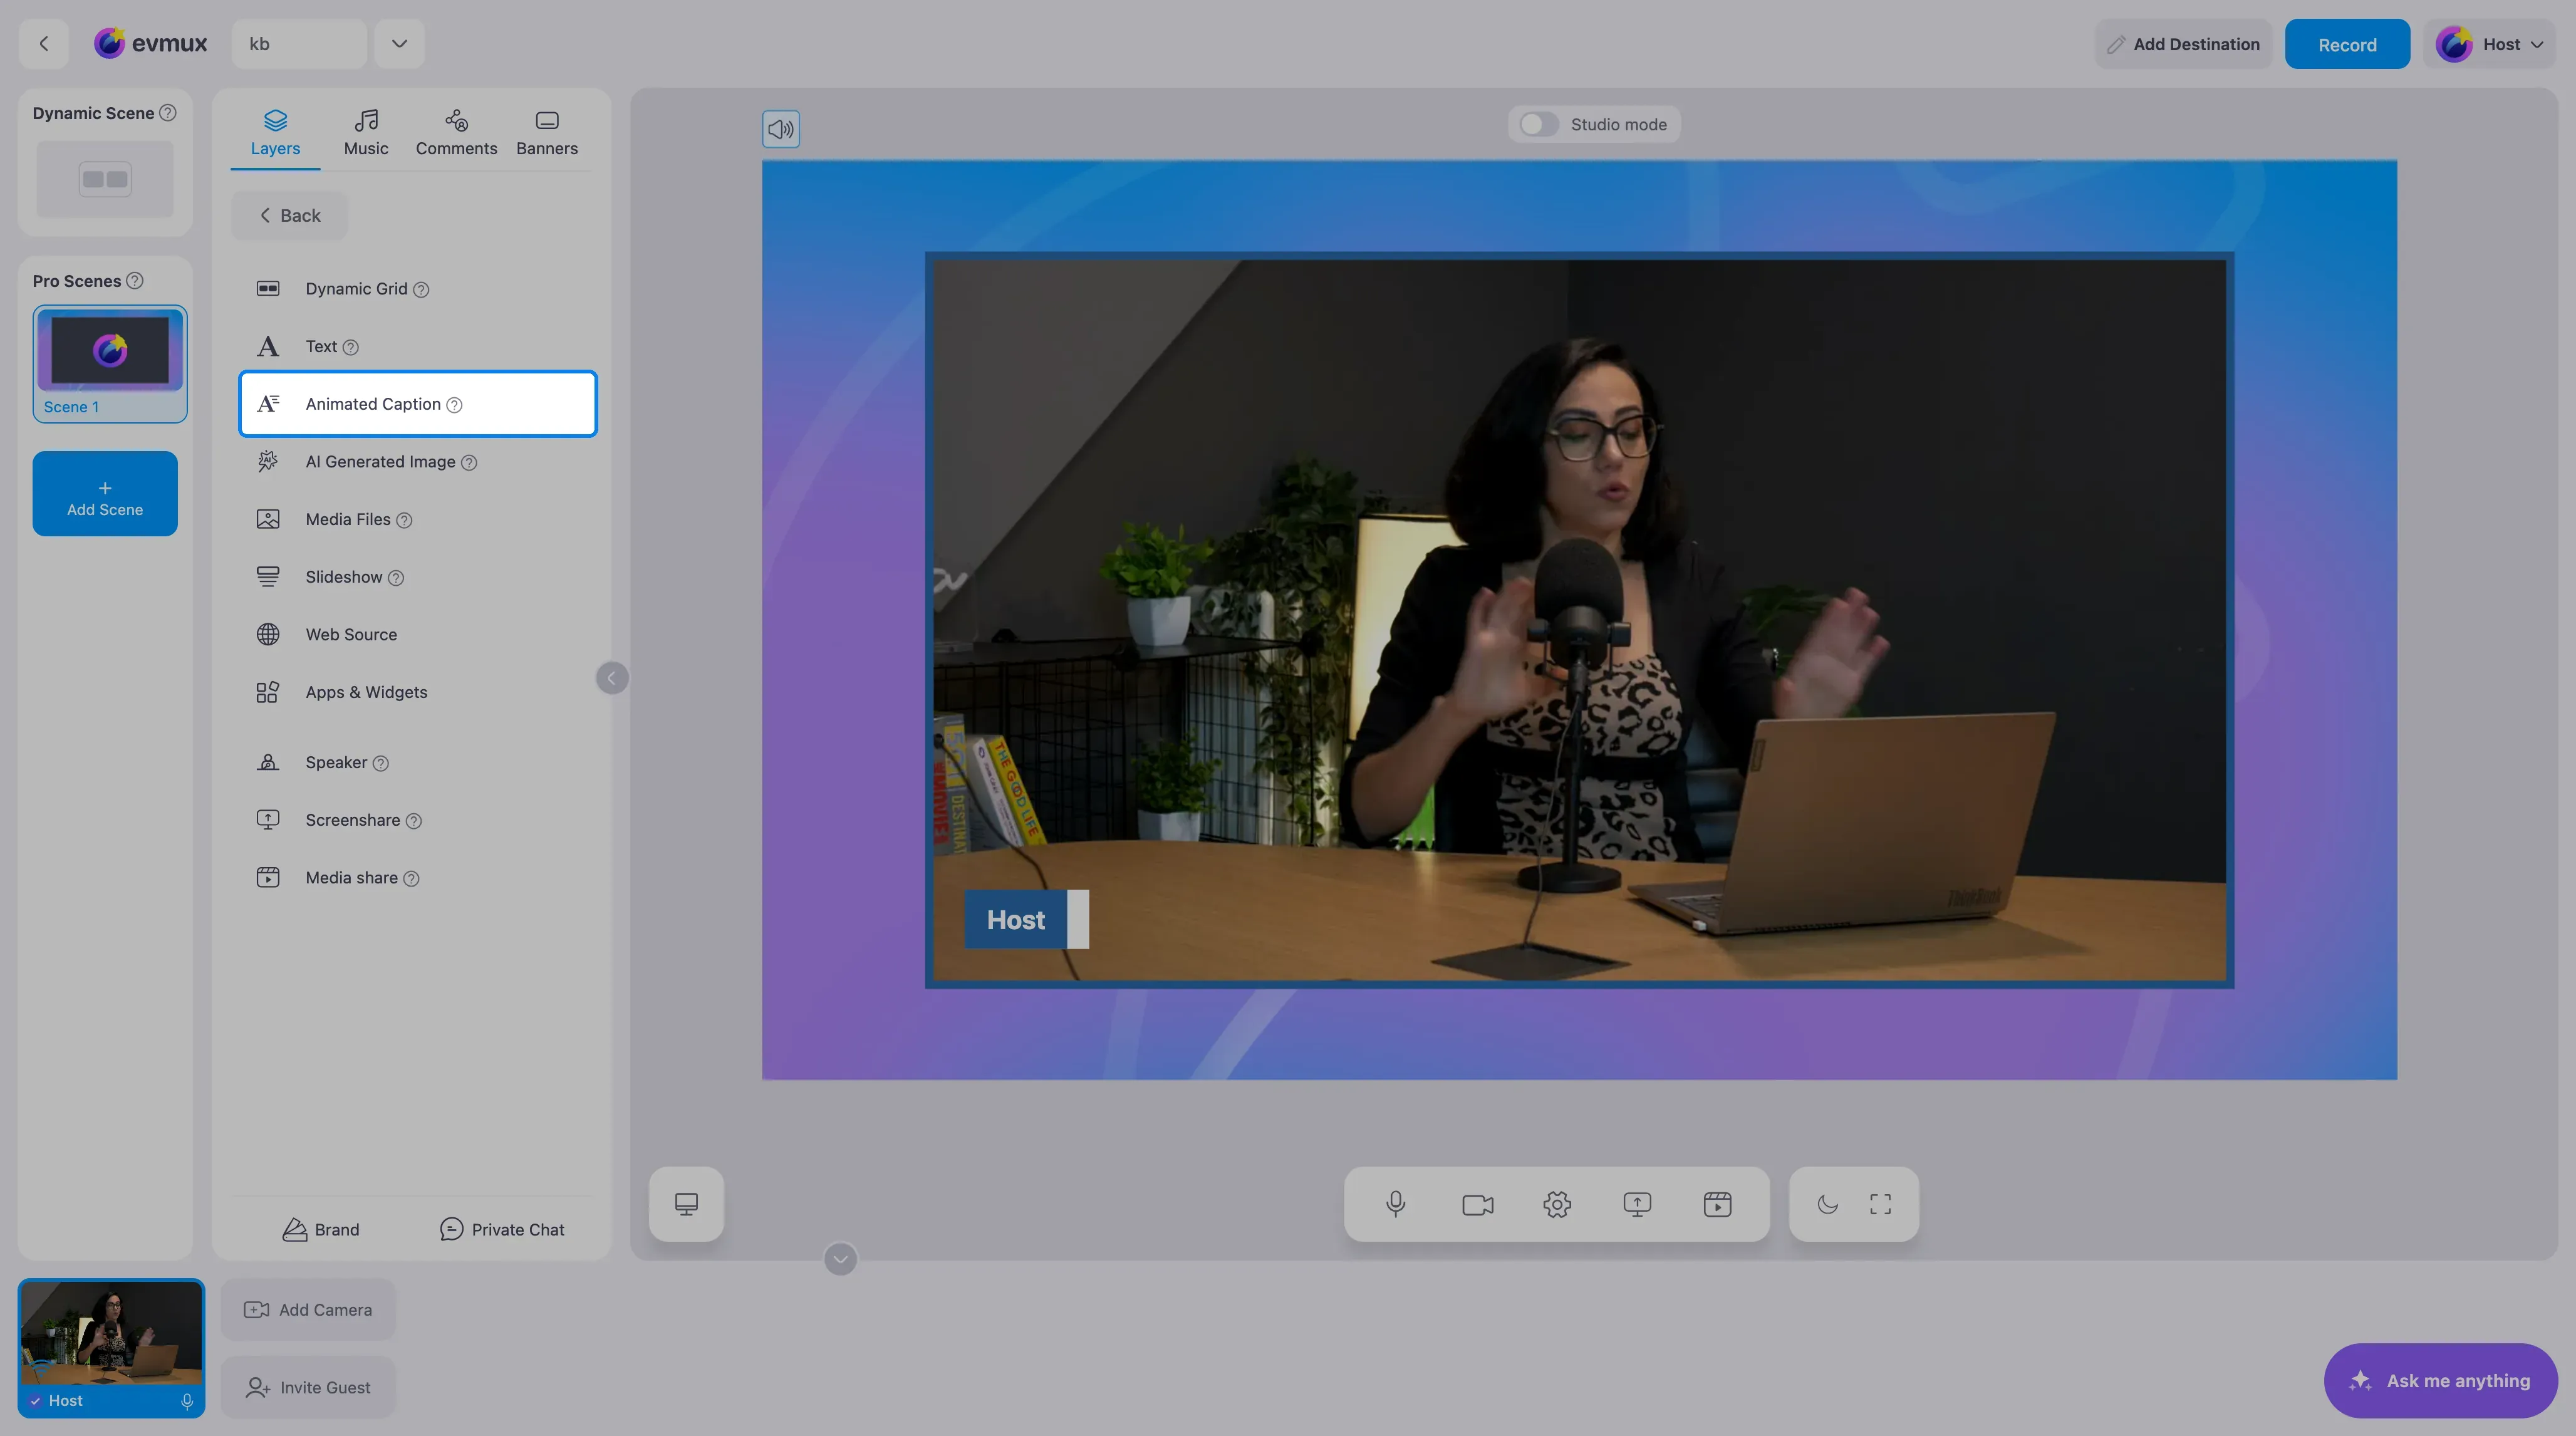Toggle Host microphone on camera thumbnail
Screen dimensions: 2576x1436
pyautogui.click(x=187, y=1401)
